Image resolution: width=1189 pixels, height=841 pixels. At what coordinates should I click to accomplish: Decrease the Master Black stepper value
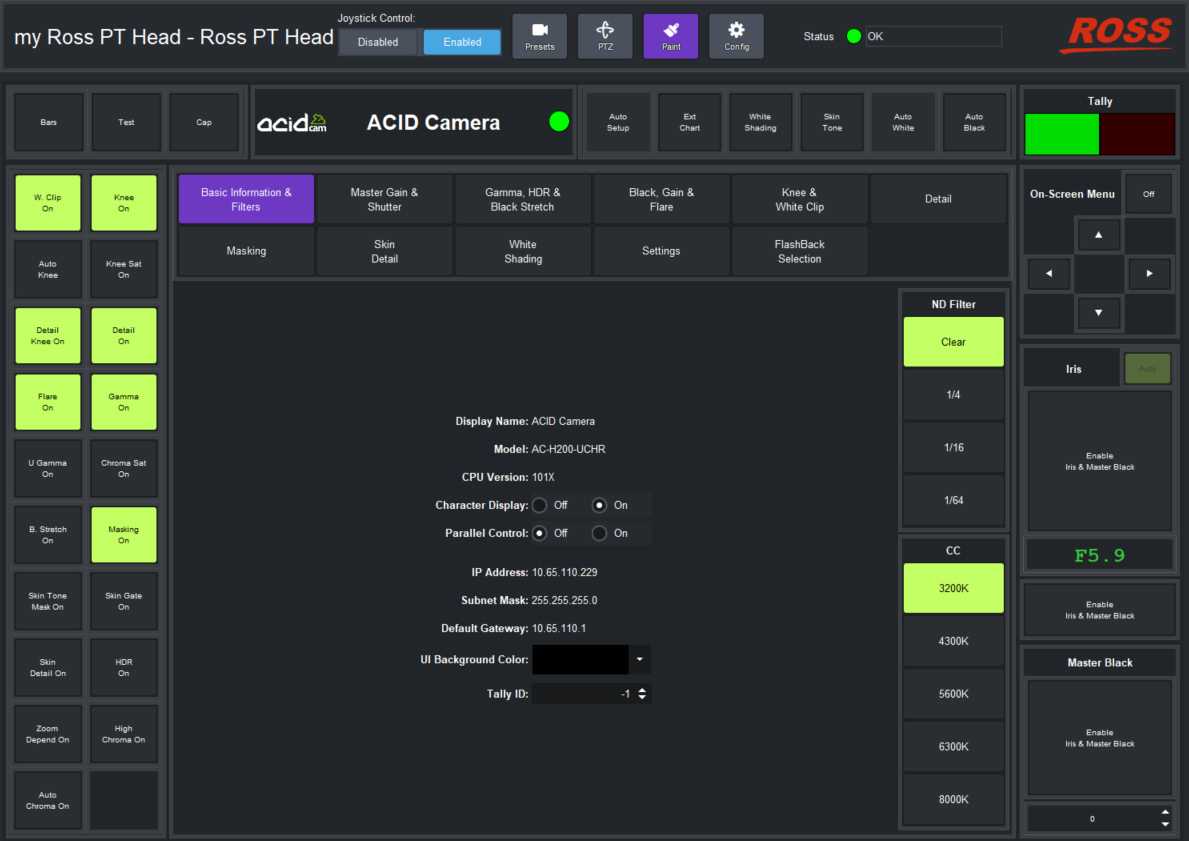[1165, 824]
